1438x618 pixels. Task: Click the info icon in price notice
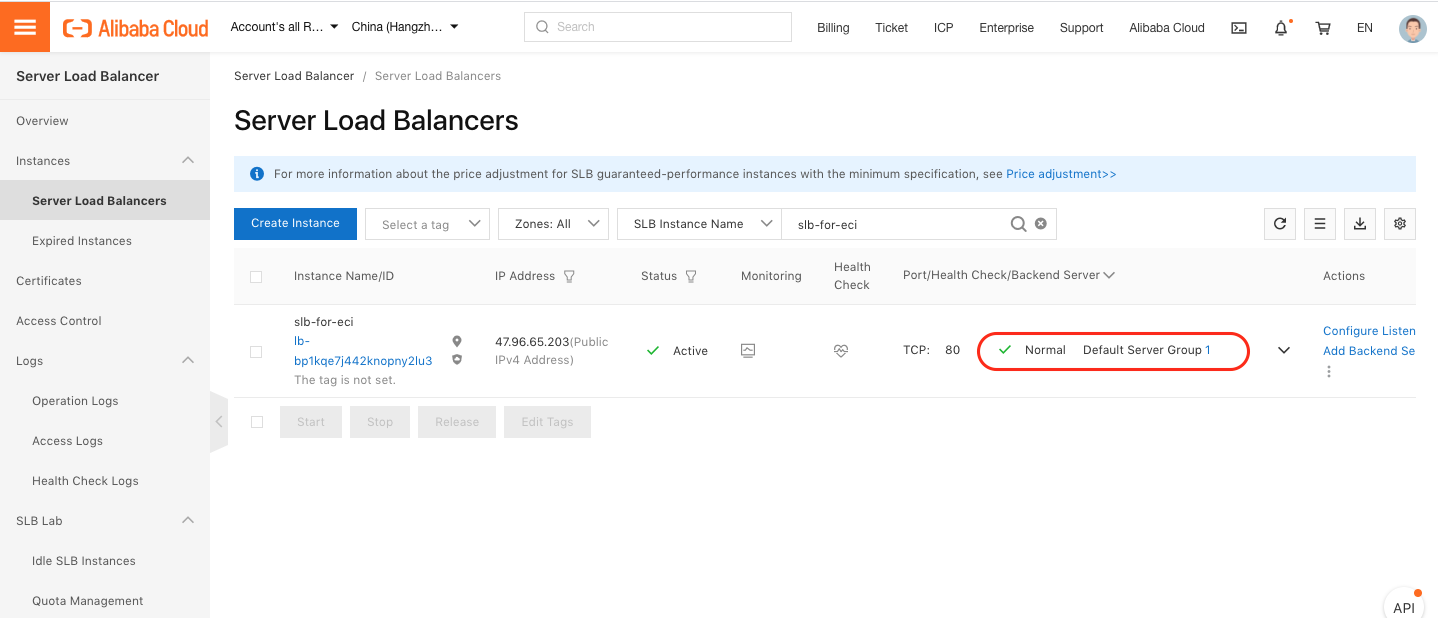[257, 174]
